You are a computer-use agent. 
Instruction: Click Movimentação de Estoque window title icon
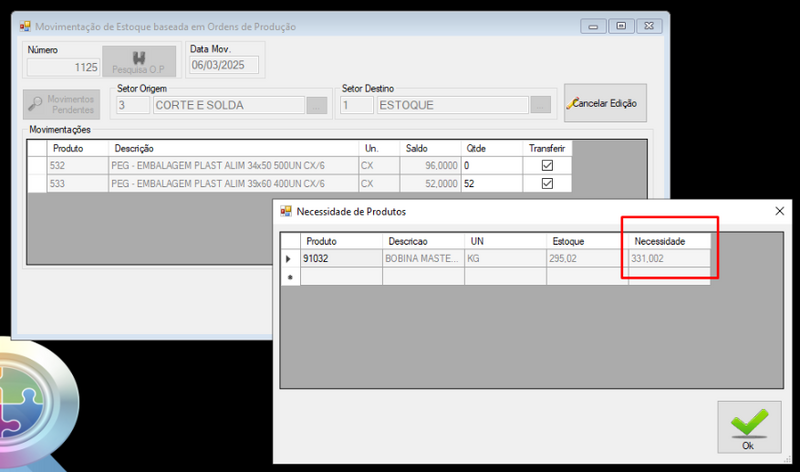coord(25,27)
